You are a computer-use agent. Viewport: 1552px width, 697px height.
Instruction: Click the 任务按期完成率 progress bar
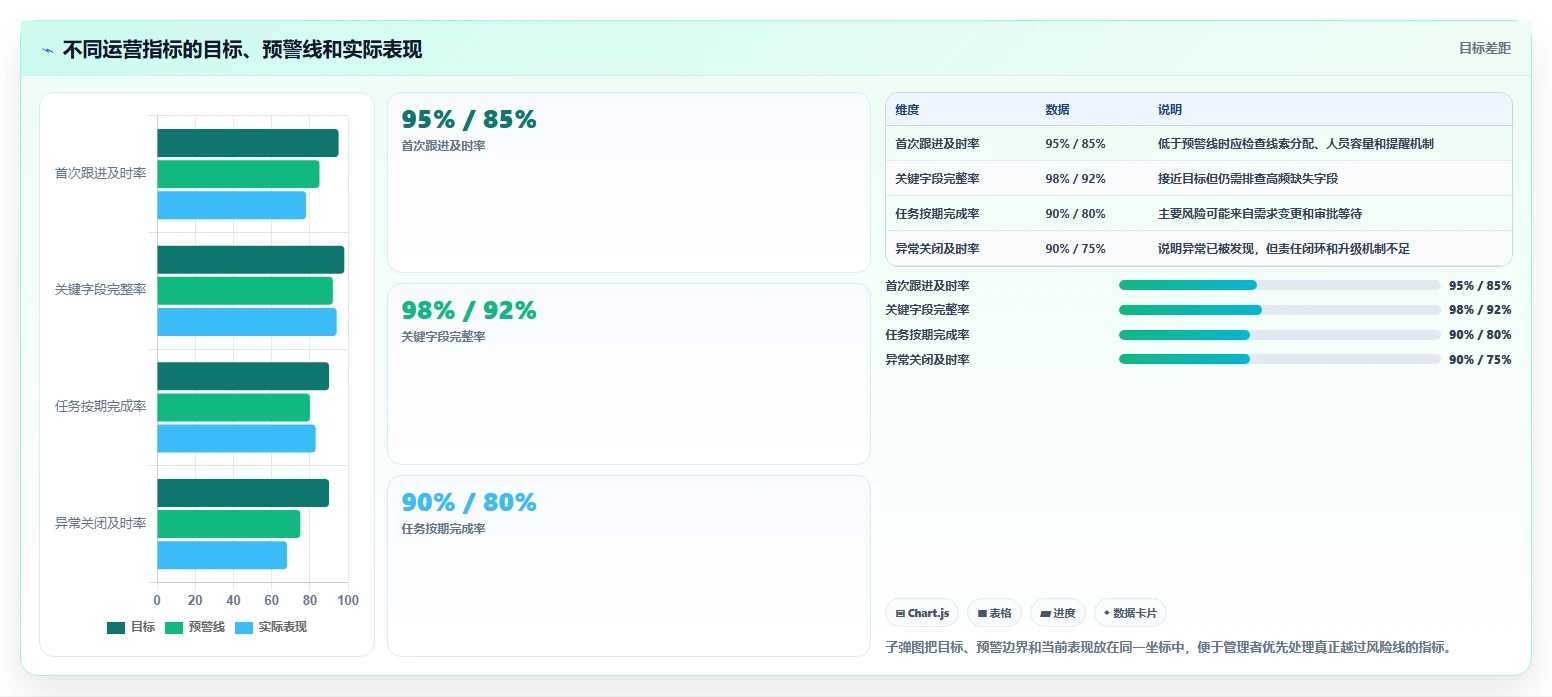click(x=1280, y=335)
